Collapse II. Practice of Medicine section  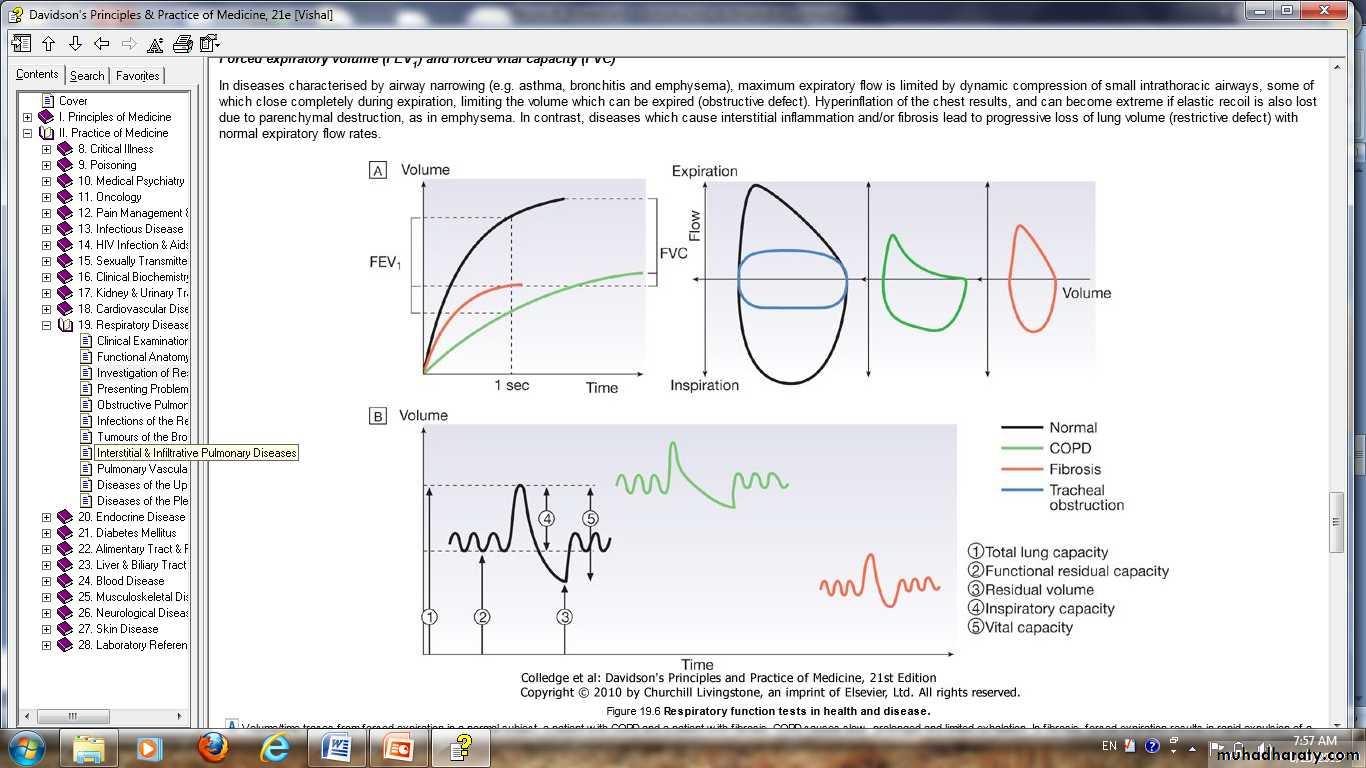tap(28, 133)
